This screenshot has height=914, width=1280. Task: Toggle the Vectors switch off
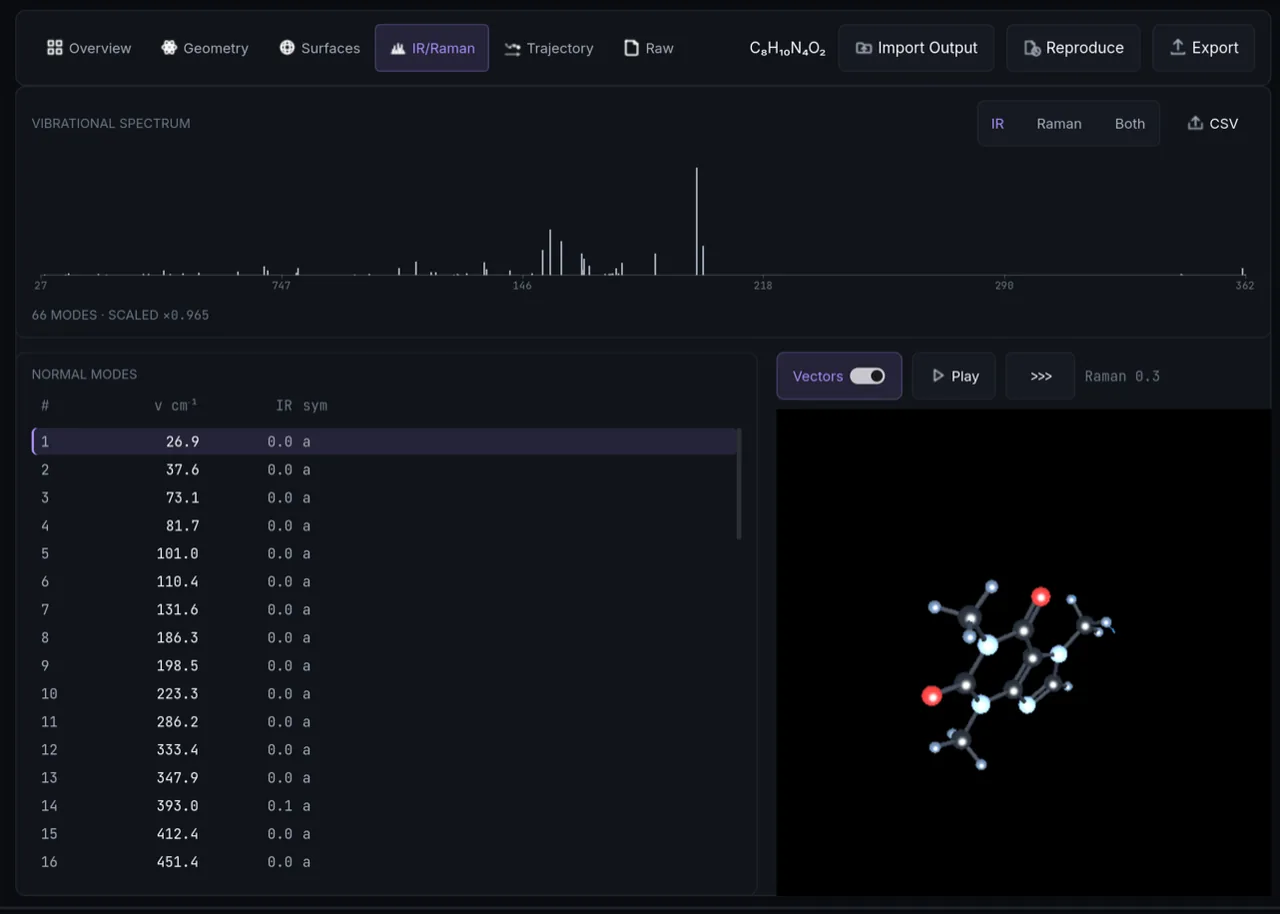click(867, 376)
